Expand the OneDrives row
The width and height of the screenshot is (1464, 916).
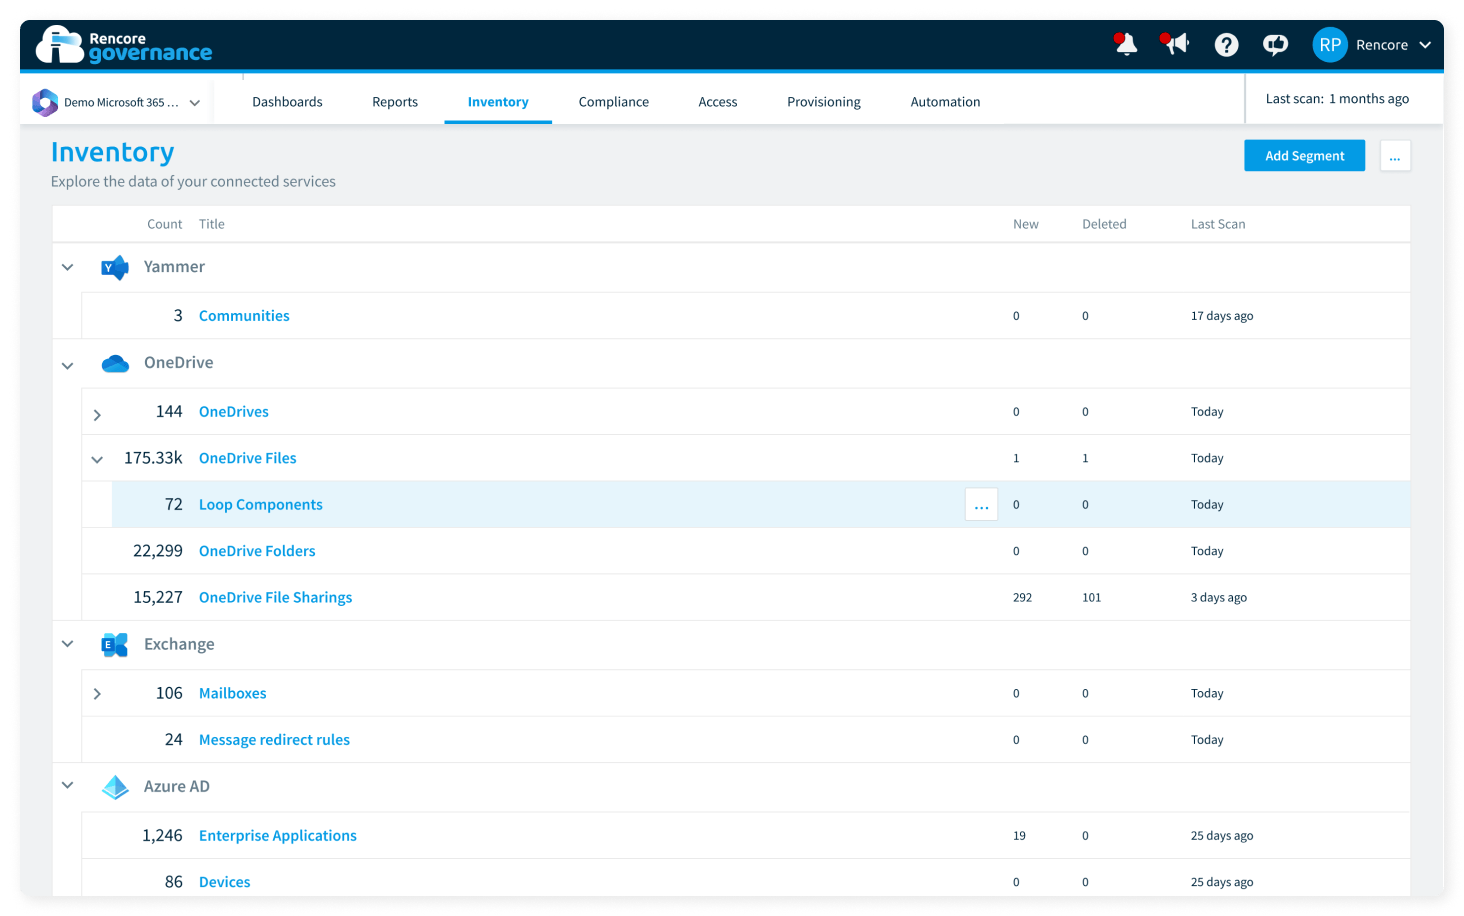coord(97,414)
